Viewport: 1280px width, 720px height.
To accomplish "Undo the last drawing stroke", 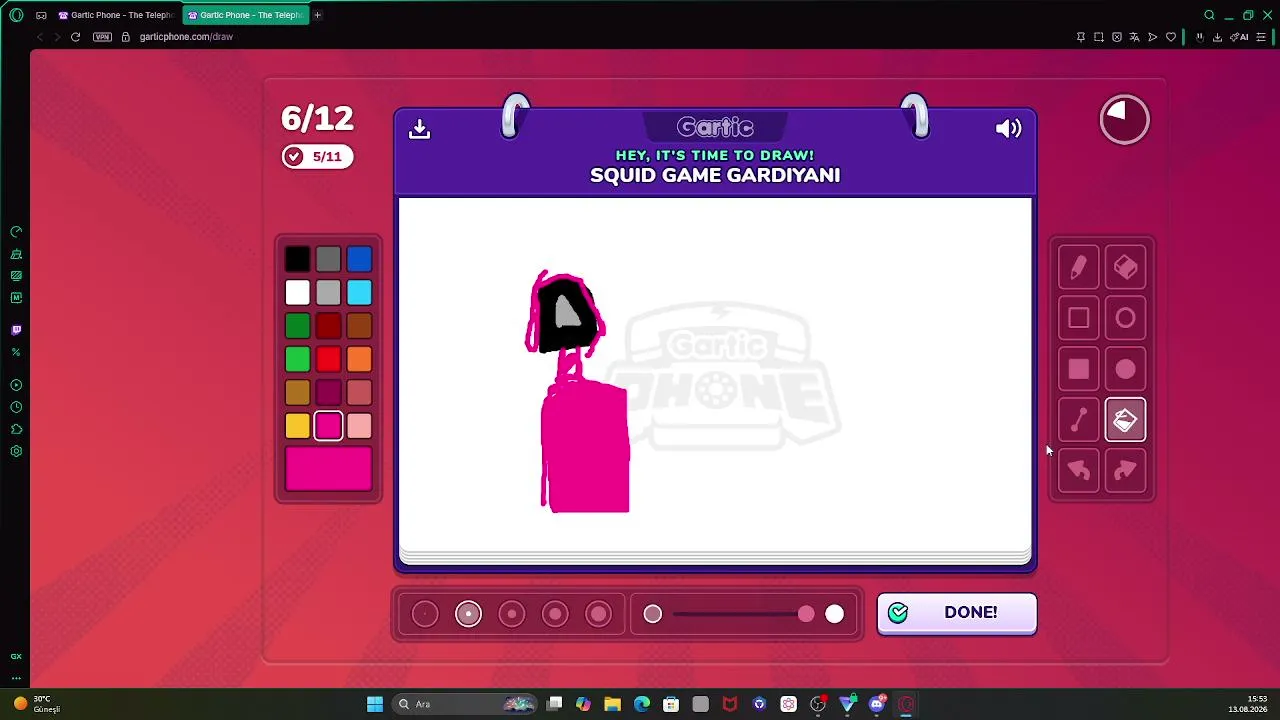I will [1078, 471].
